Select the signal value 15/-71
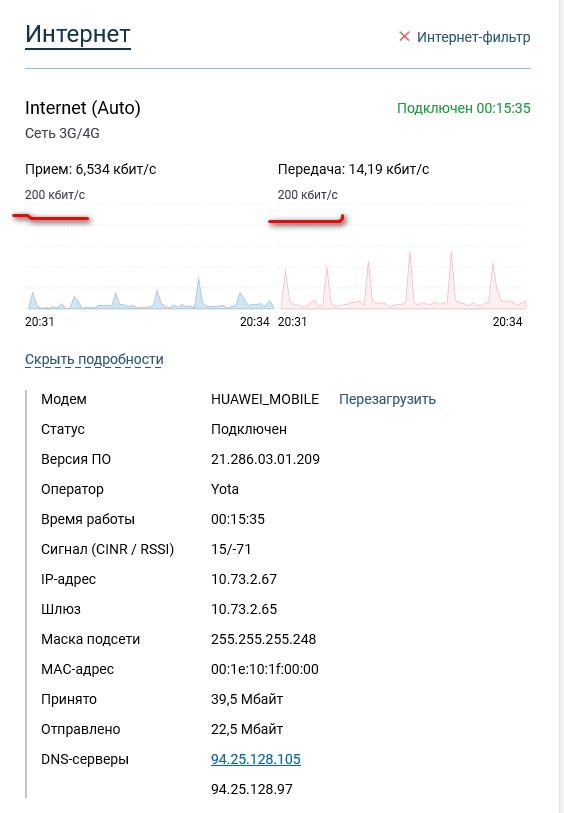Screen dimensions: 564x813 [x=231, y=549]
